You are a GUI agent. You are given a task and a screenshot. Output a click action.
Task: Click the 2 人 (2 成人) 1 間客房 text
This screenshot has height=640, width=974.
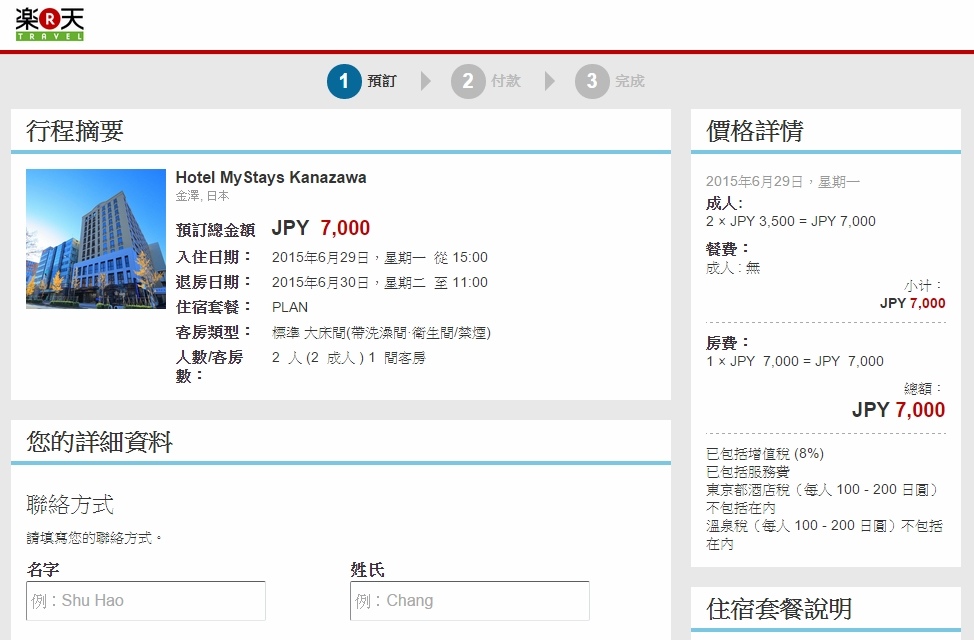(x=348, y=357)
